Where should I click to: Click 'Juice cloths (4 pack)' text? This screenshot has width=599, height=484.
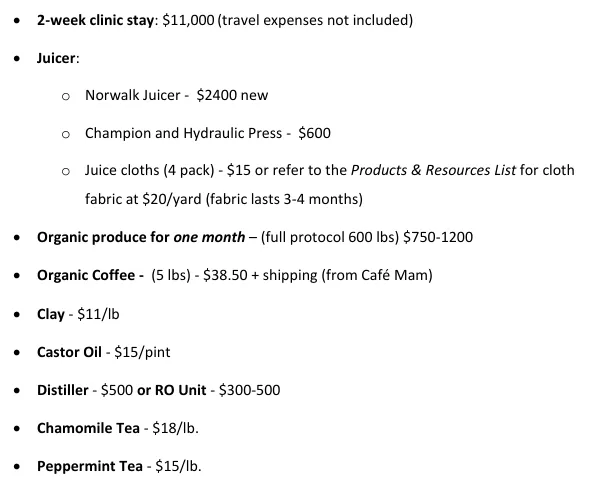[149, 170]
